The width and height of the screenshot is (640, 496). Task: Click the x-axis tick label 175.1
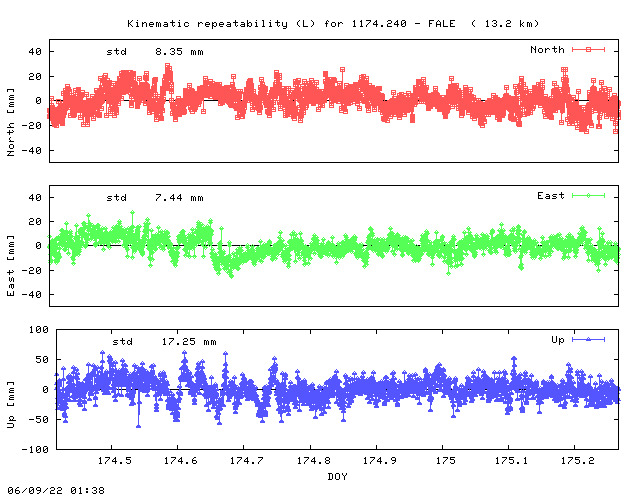[511, 460]
